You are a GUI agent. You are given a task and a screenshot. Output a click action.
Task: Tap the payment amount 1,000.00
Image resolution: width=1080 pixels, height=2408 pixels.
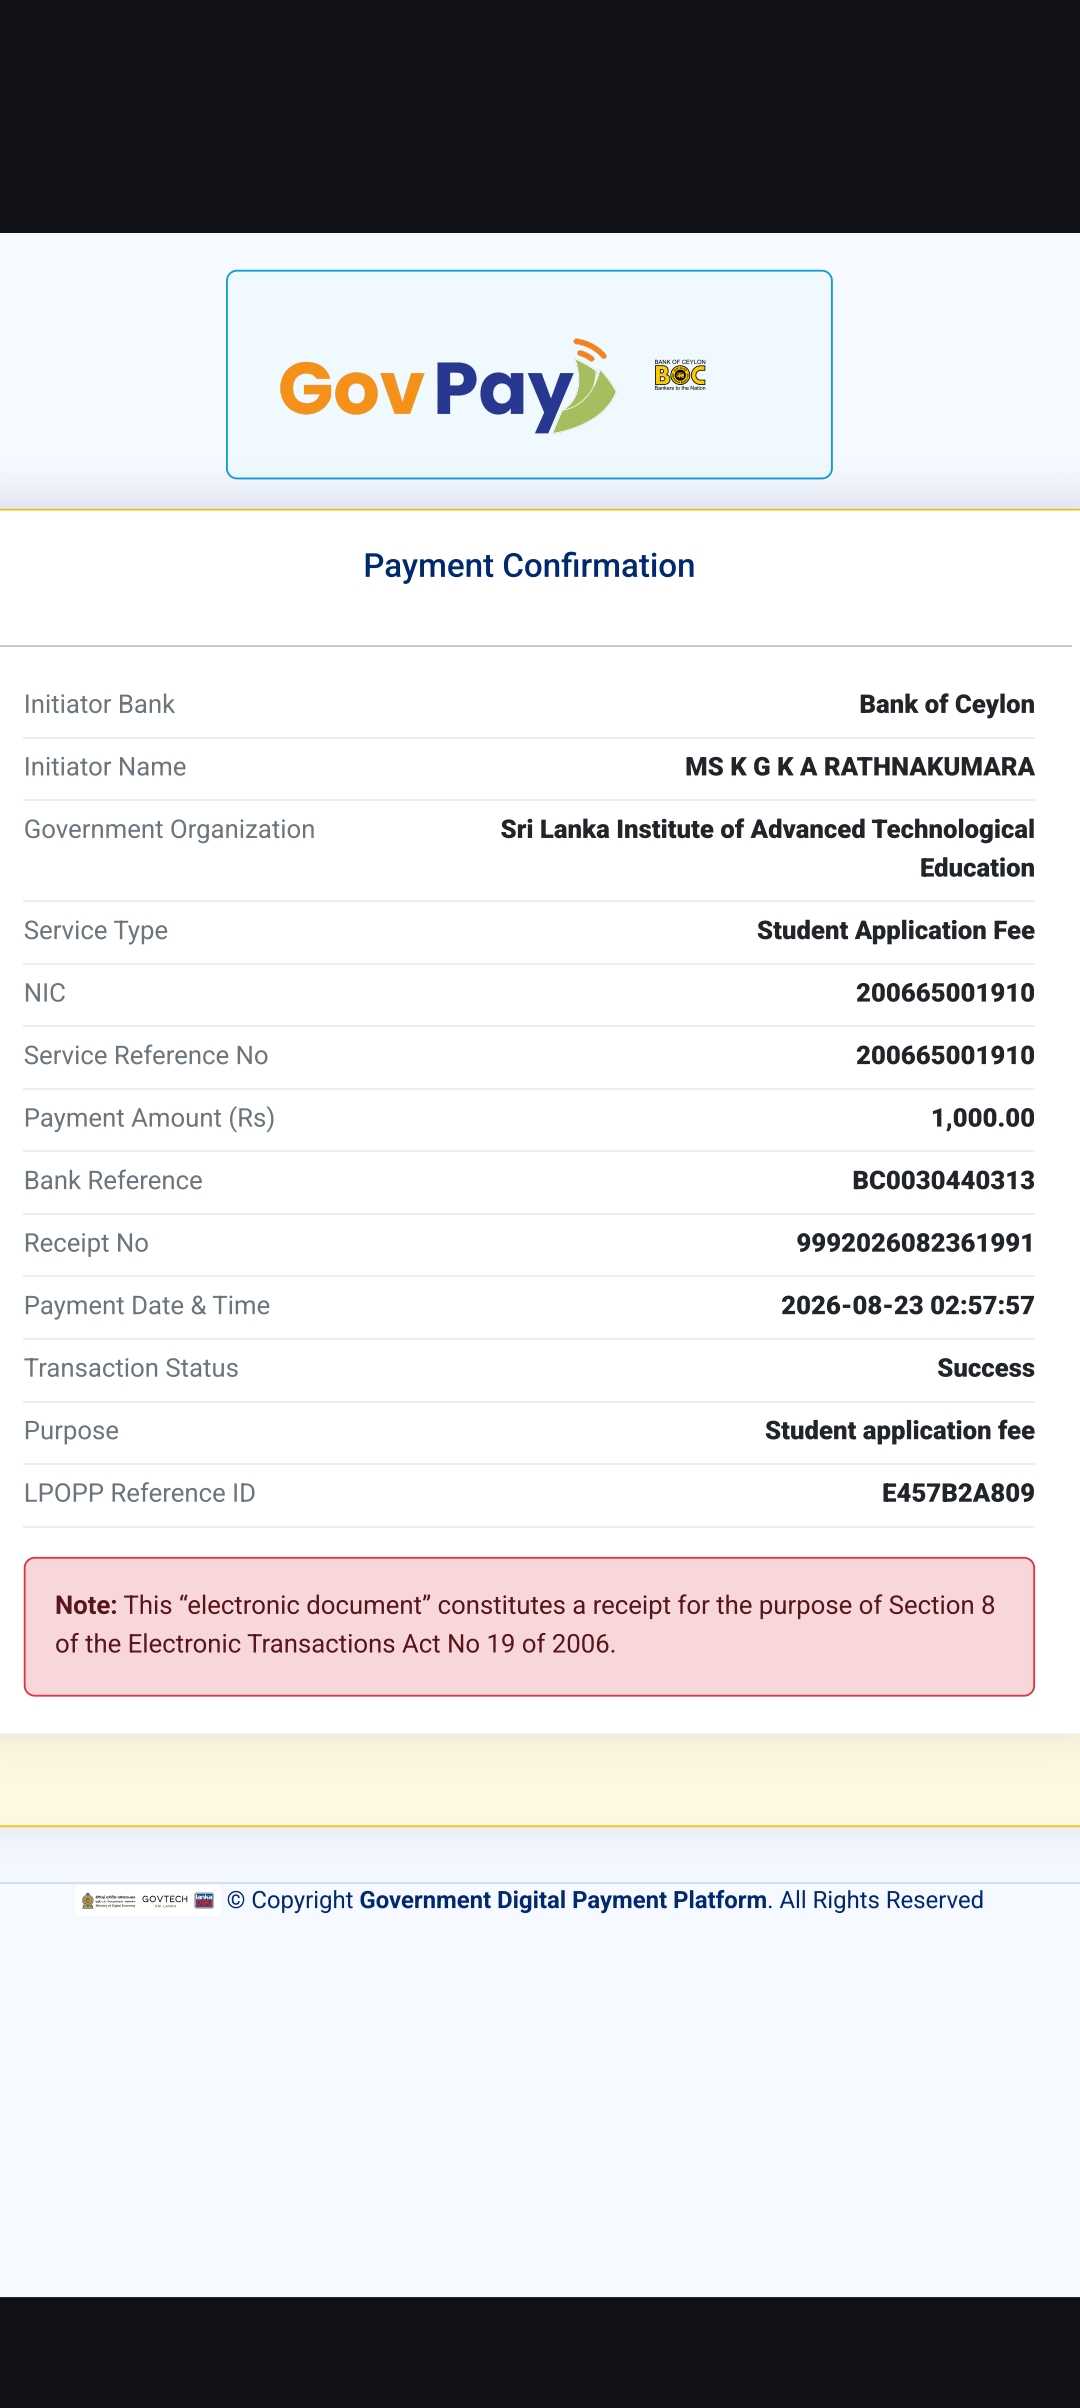click(983, 1118)
